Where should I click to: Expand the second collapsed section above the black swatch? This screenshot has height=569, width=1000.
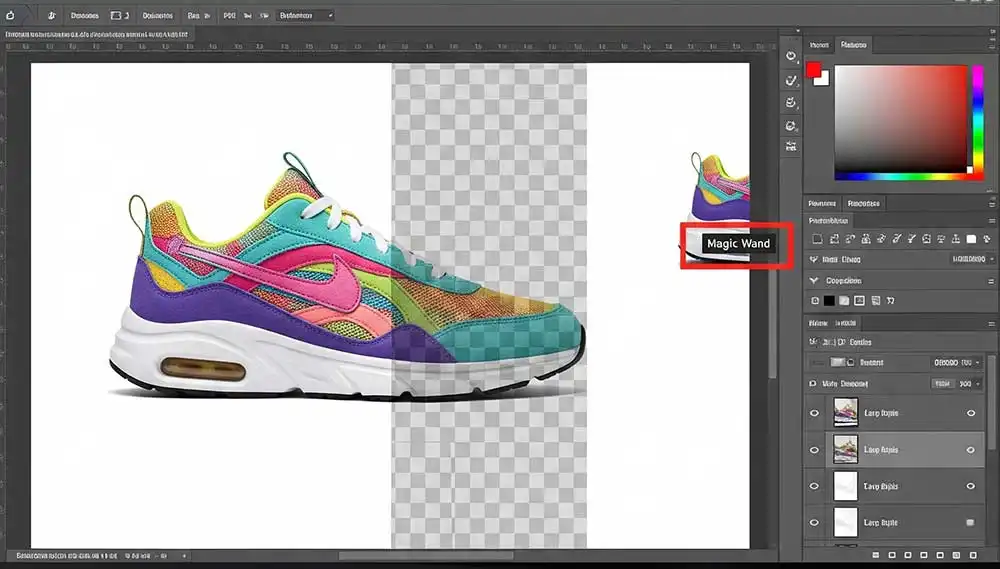813,281
